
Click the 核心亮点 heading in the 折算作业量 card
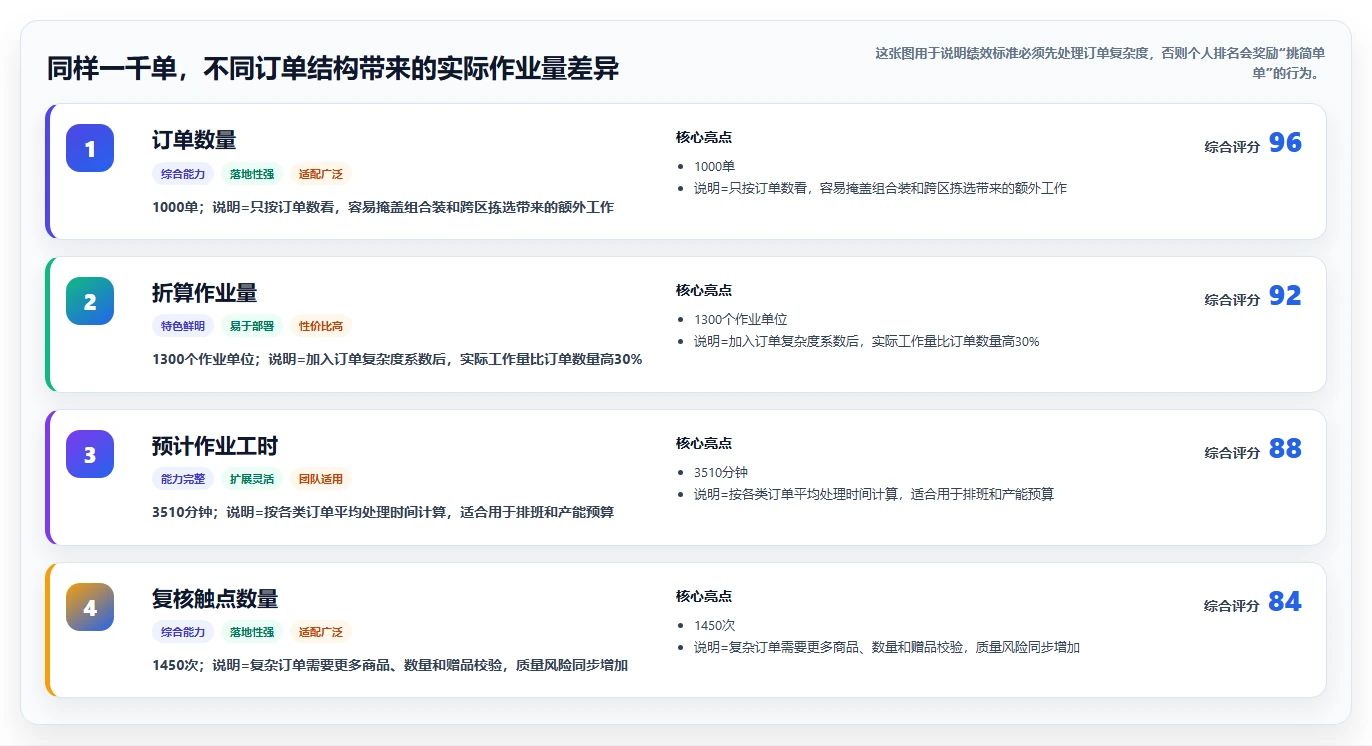[x=704, y=291]
